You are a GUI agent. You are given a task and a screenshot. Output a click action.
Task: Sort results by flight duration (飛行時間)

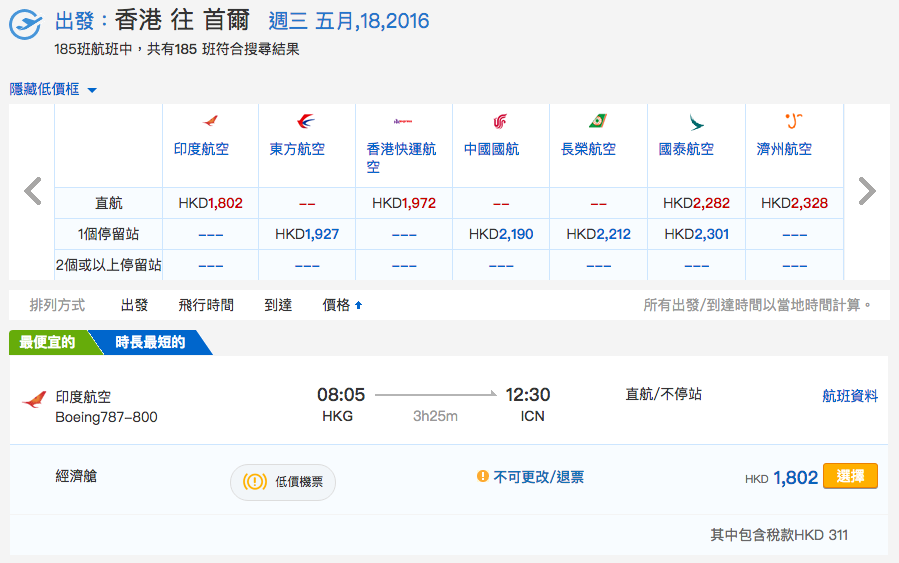click(206, 305)
